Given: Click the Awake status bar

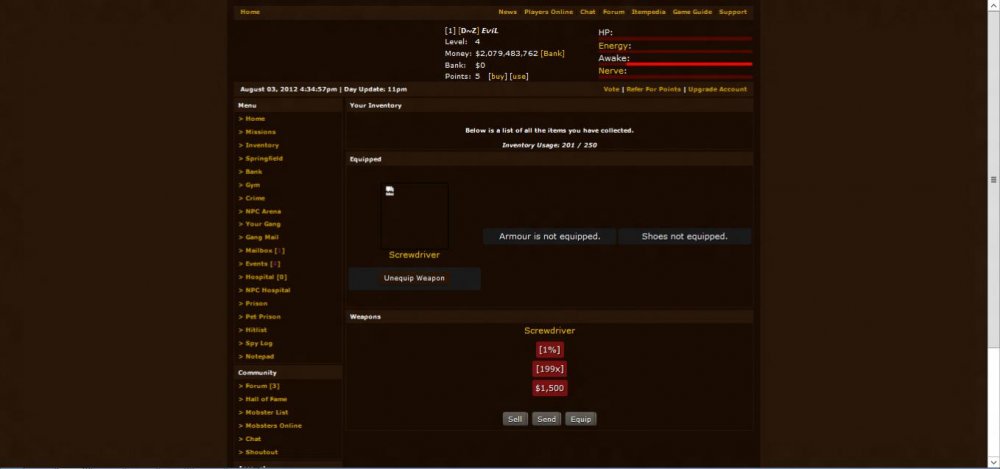Looking at the screenshot, I should click(x=690, y=63).
